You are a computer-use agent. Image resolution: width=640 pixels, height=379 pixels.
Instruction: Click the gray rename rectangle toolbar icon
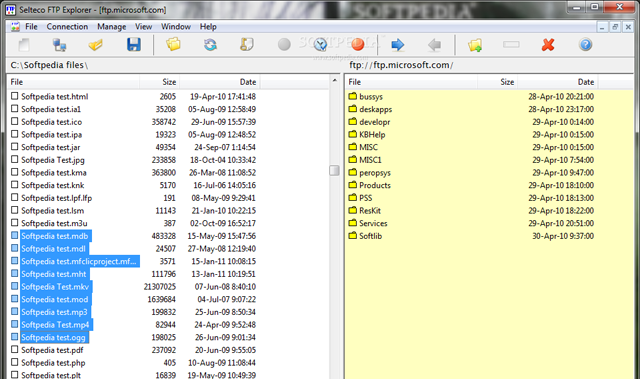point(511,44)
